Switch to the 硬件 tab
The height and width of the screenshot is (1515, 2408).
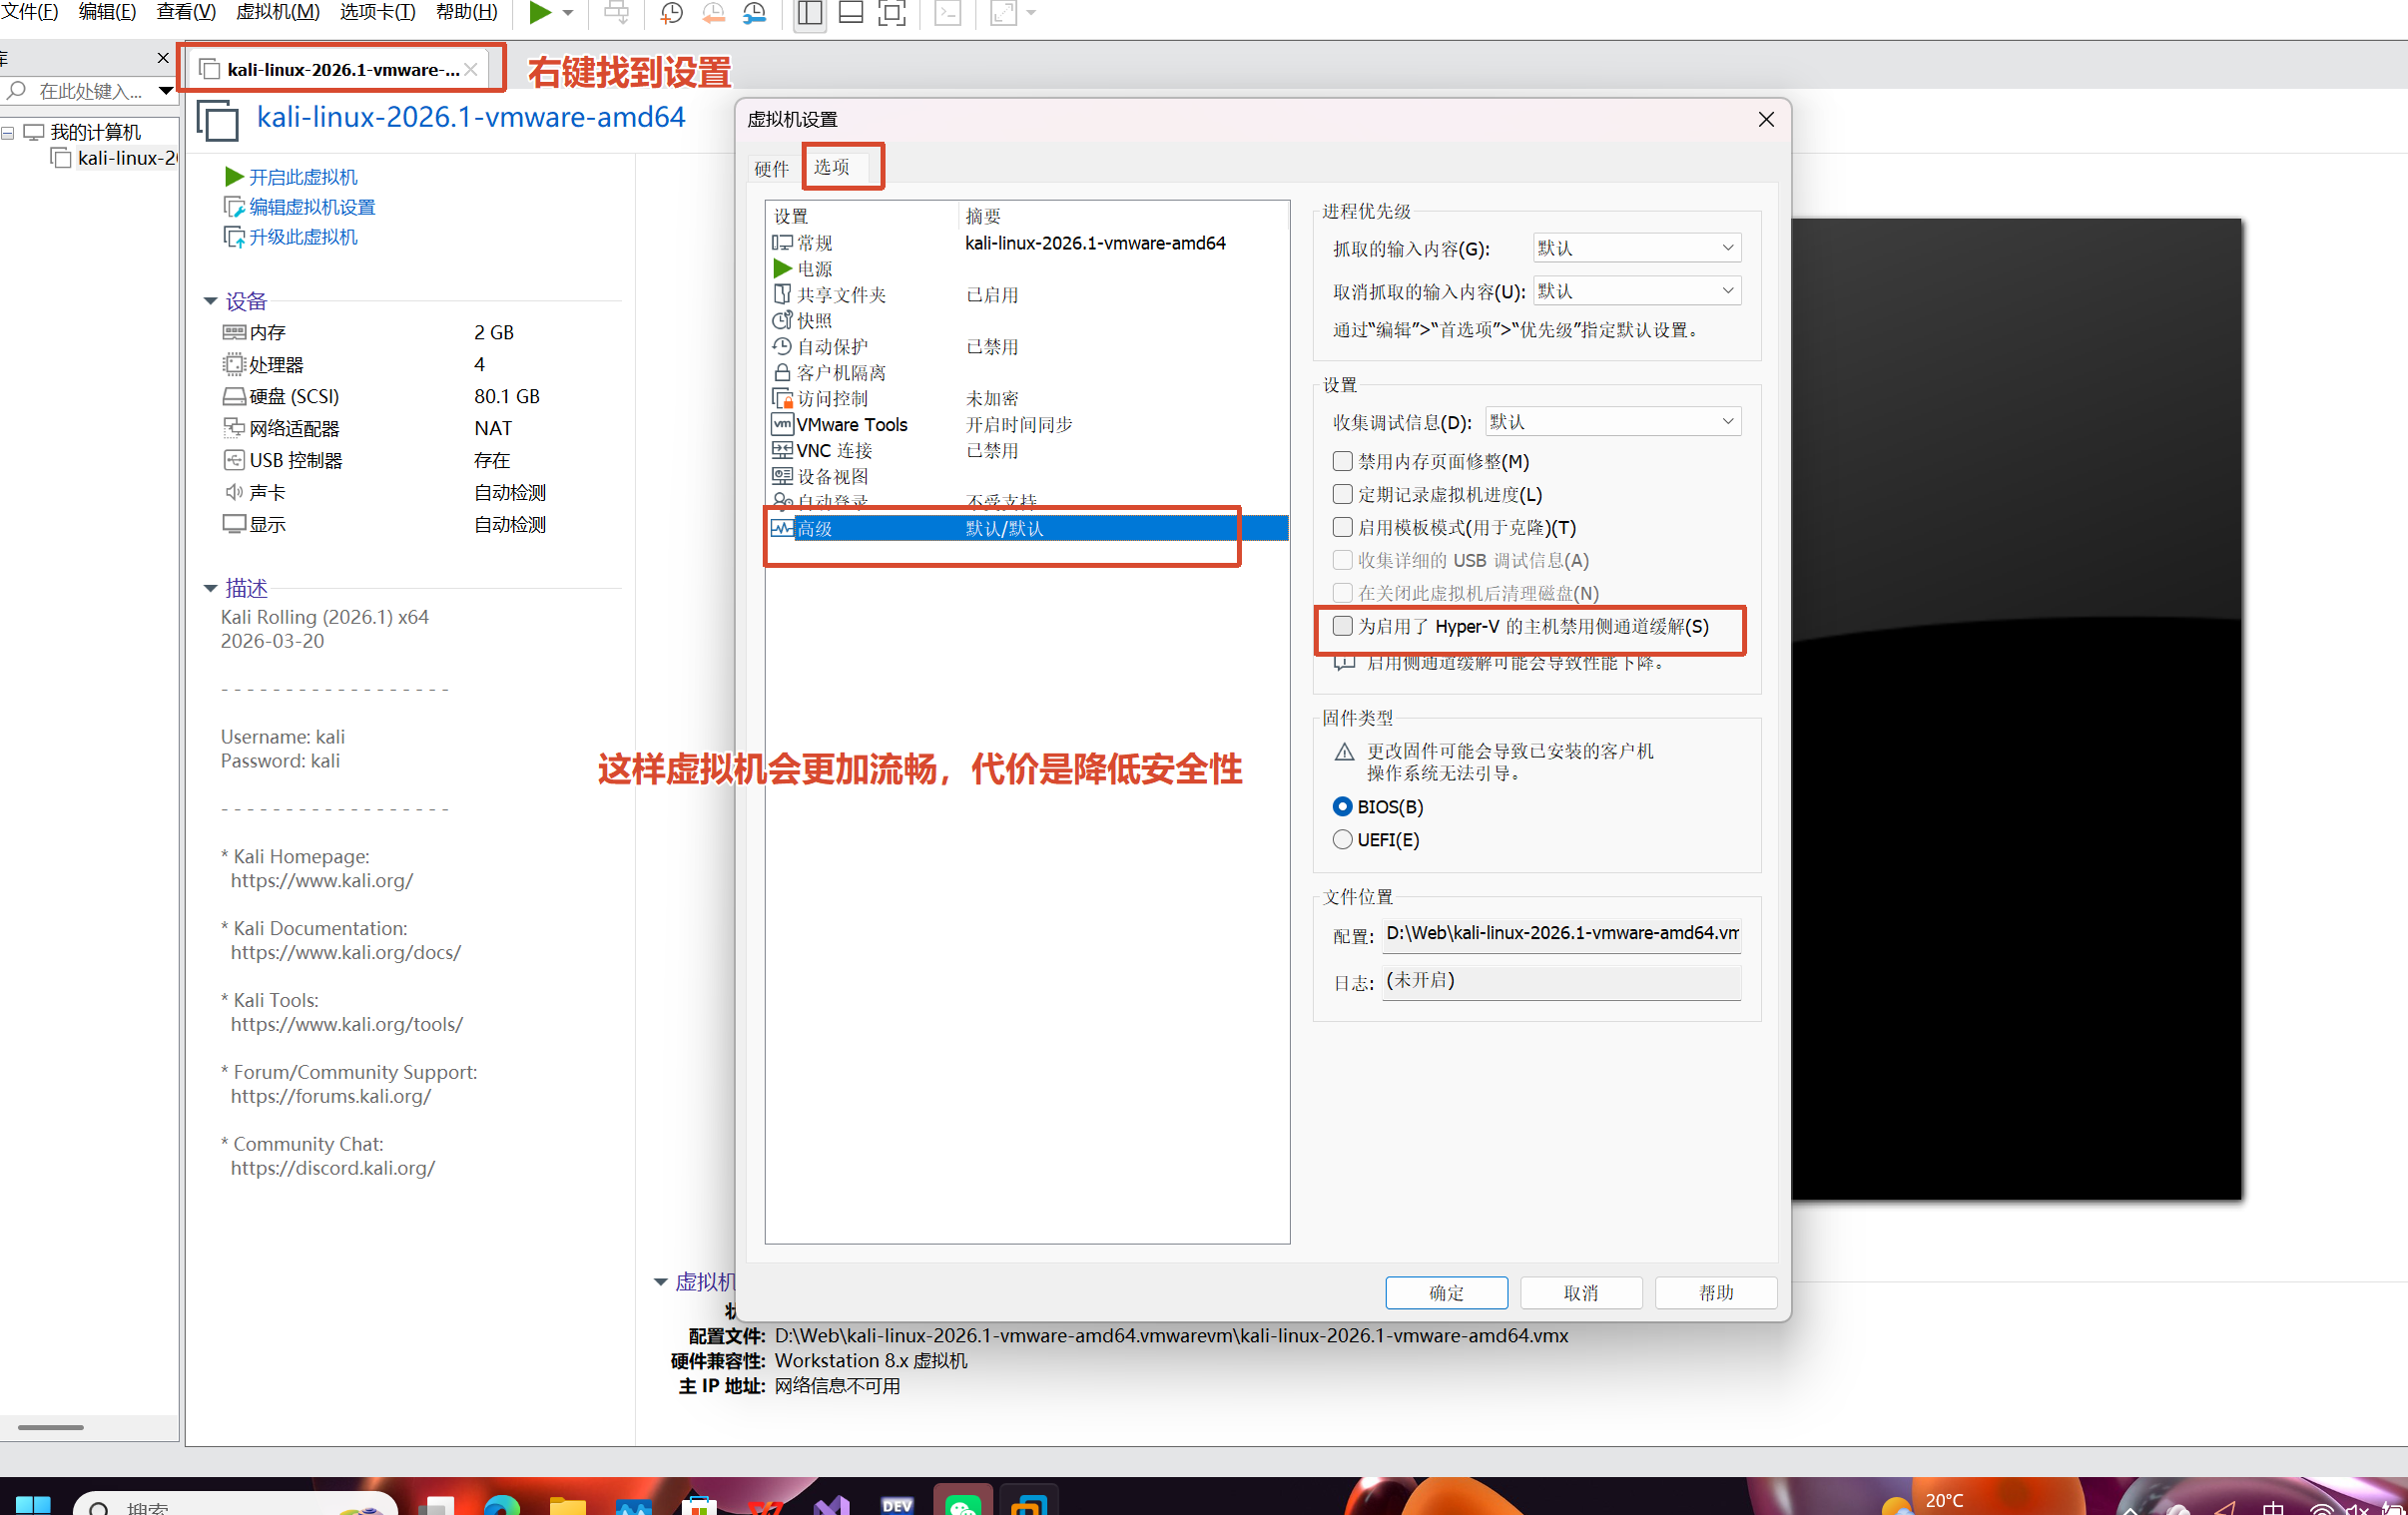771,169
